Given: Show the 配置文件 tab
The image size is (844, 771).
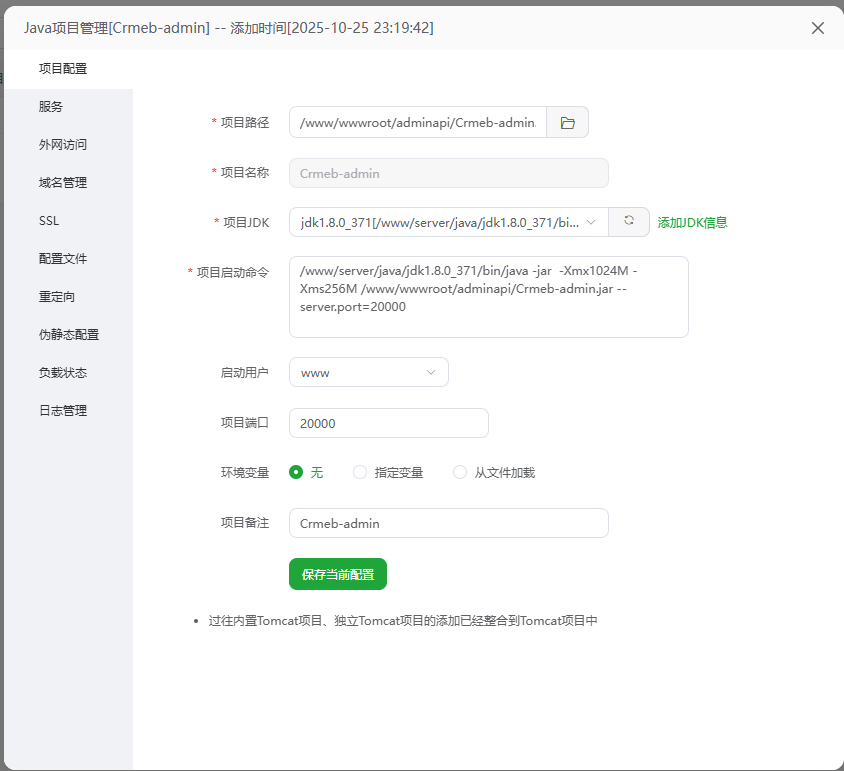Looking at the screenshot, I should pyautogui.click(x=63, y=258).
